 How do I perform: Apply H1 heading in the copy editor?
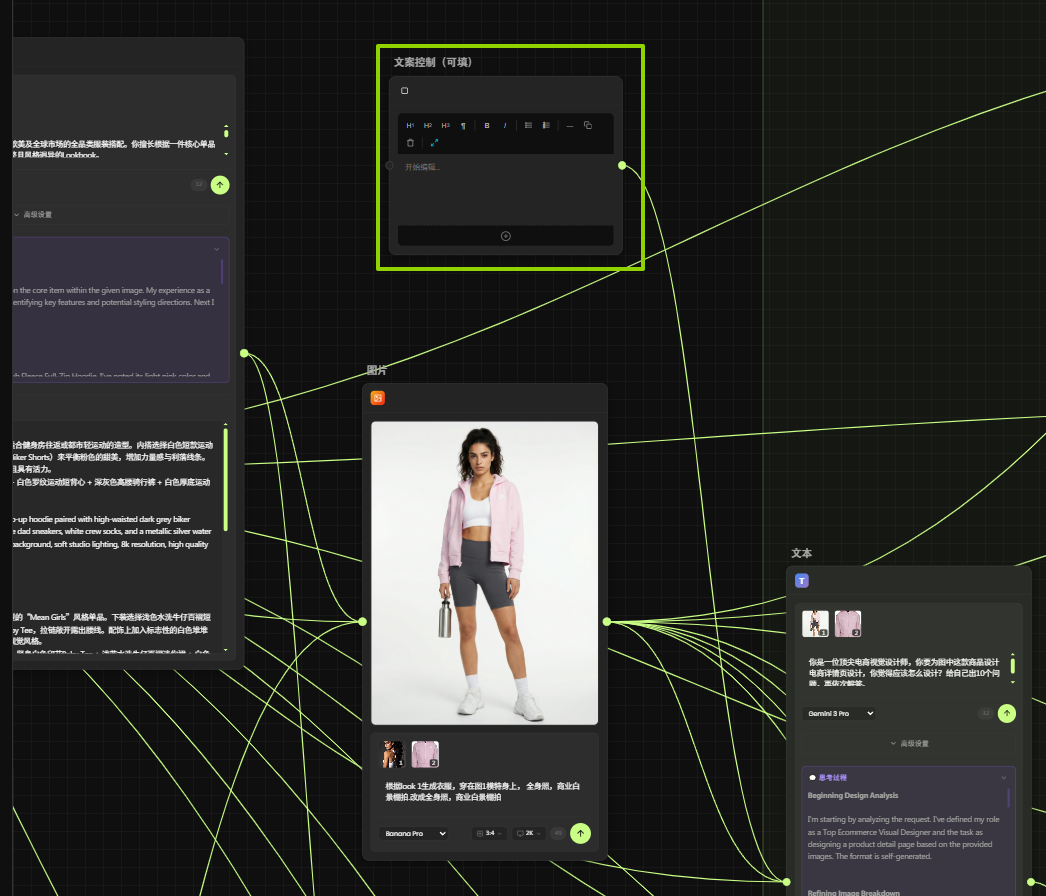coord(410,126)
